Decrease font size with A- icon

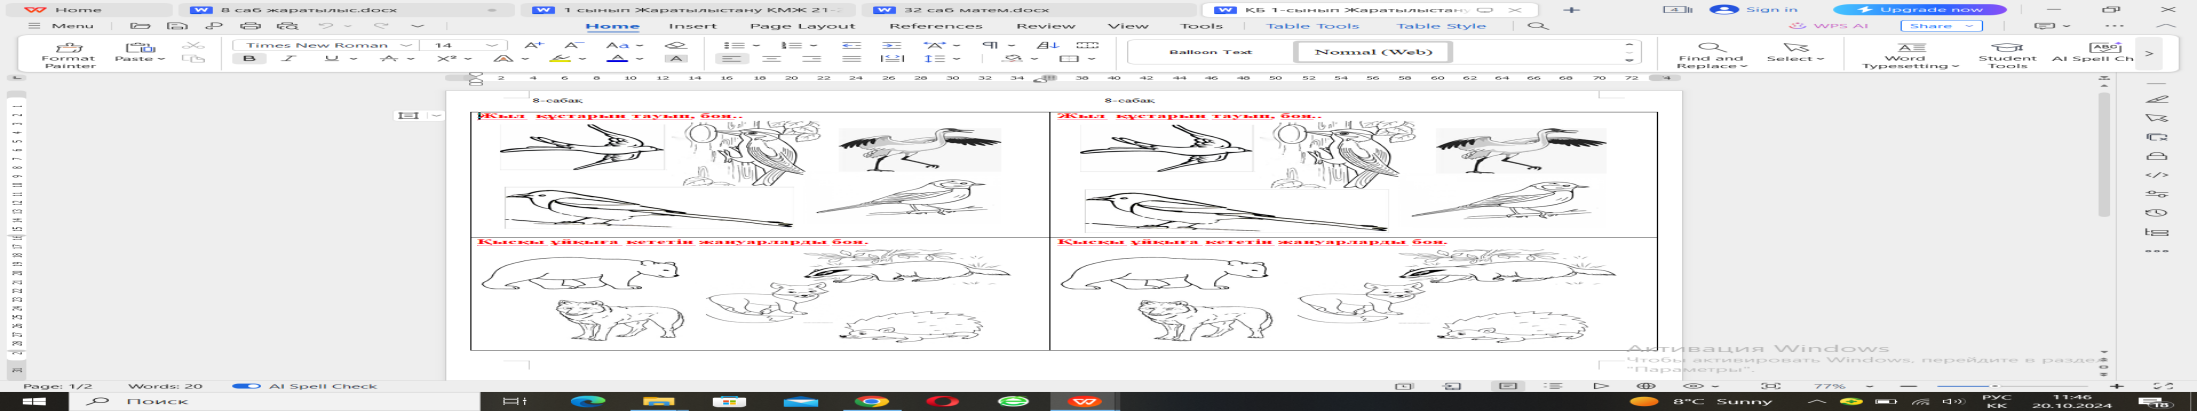coord(574,45)
